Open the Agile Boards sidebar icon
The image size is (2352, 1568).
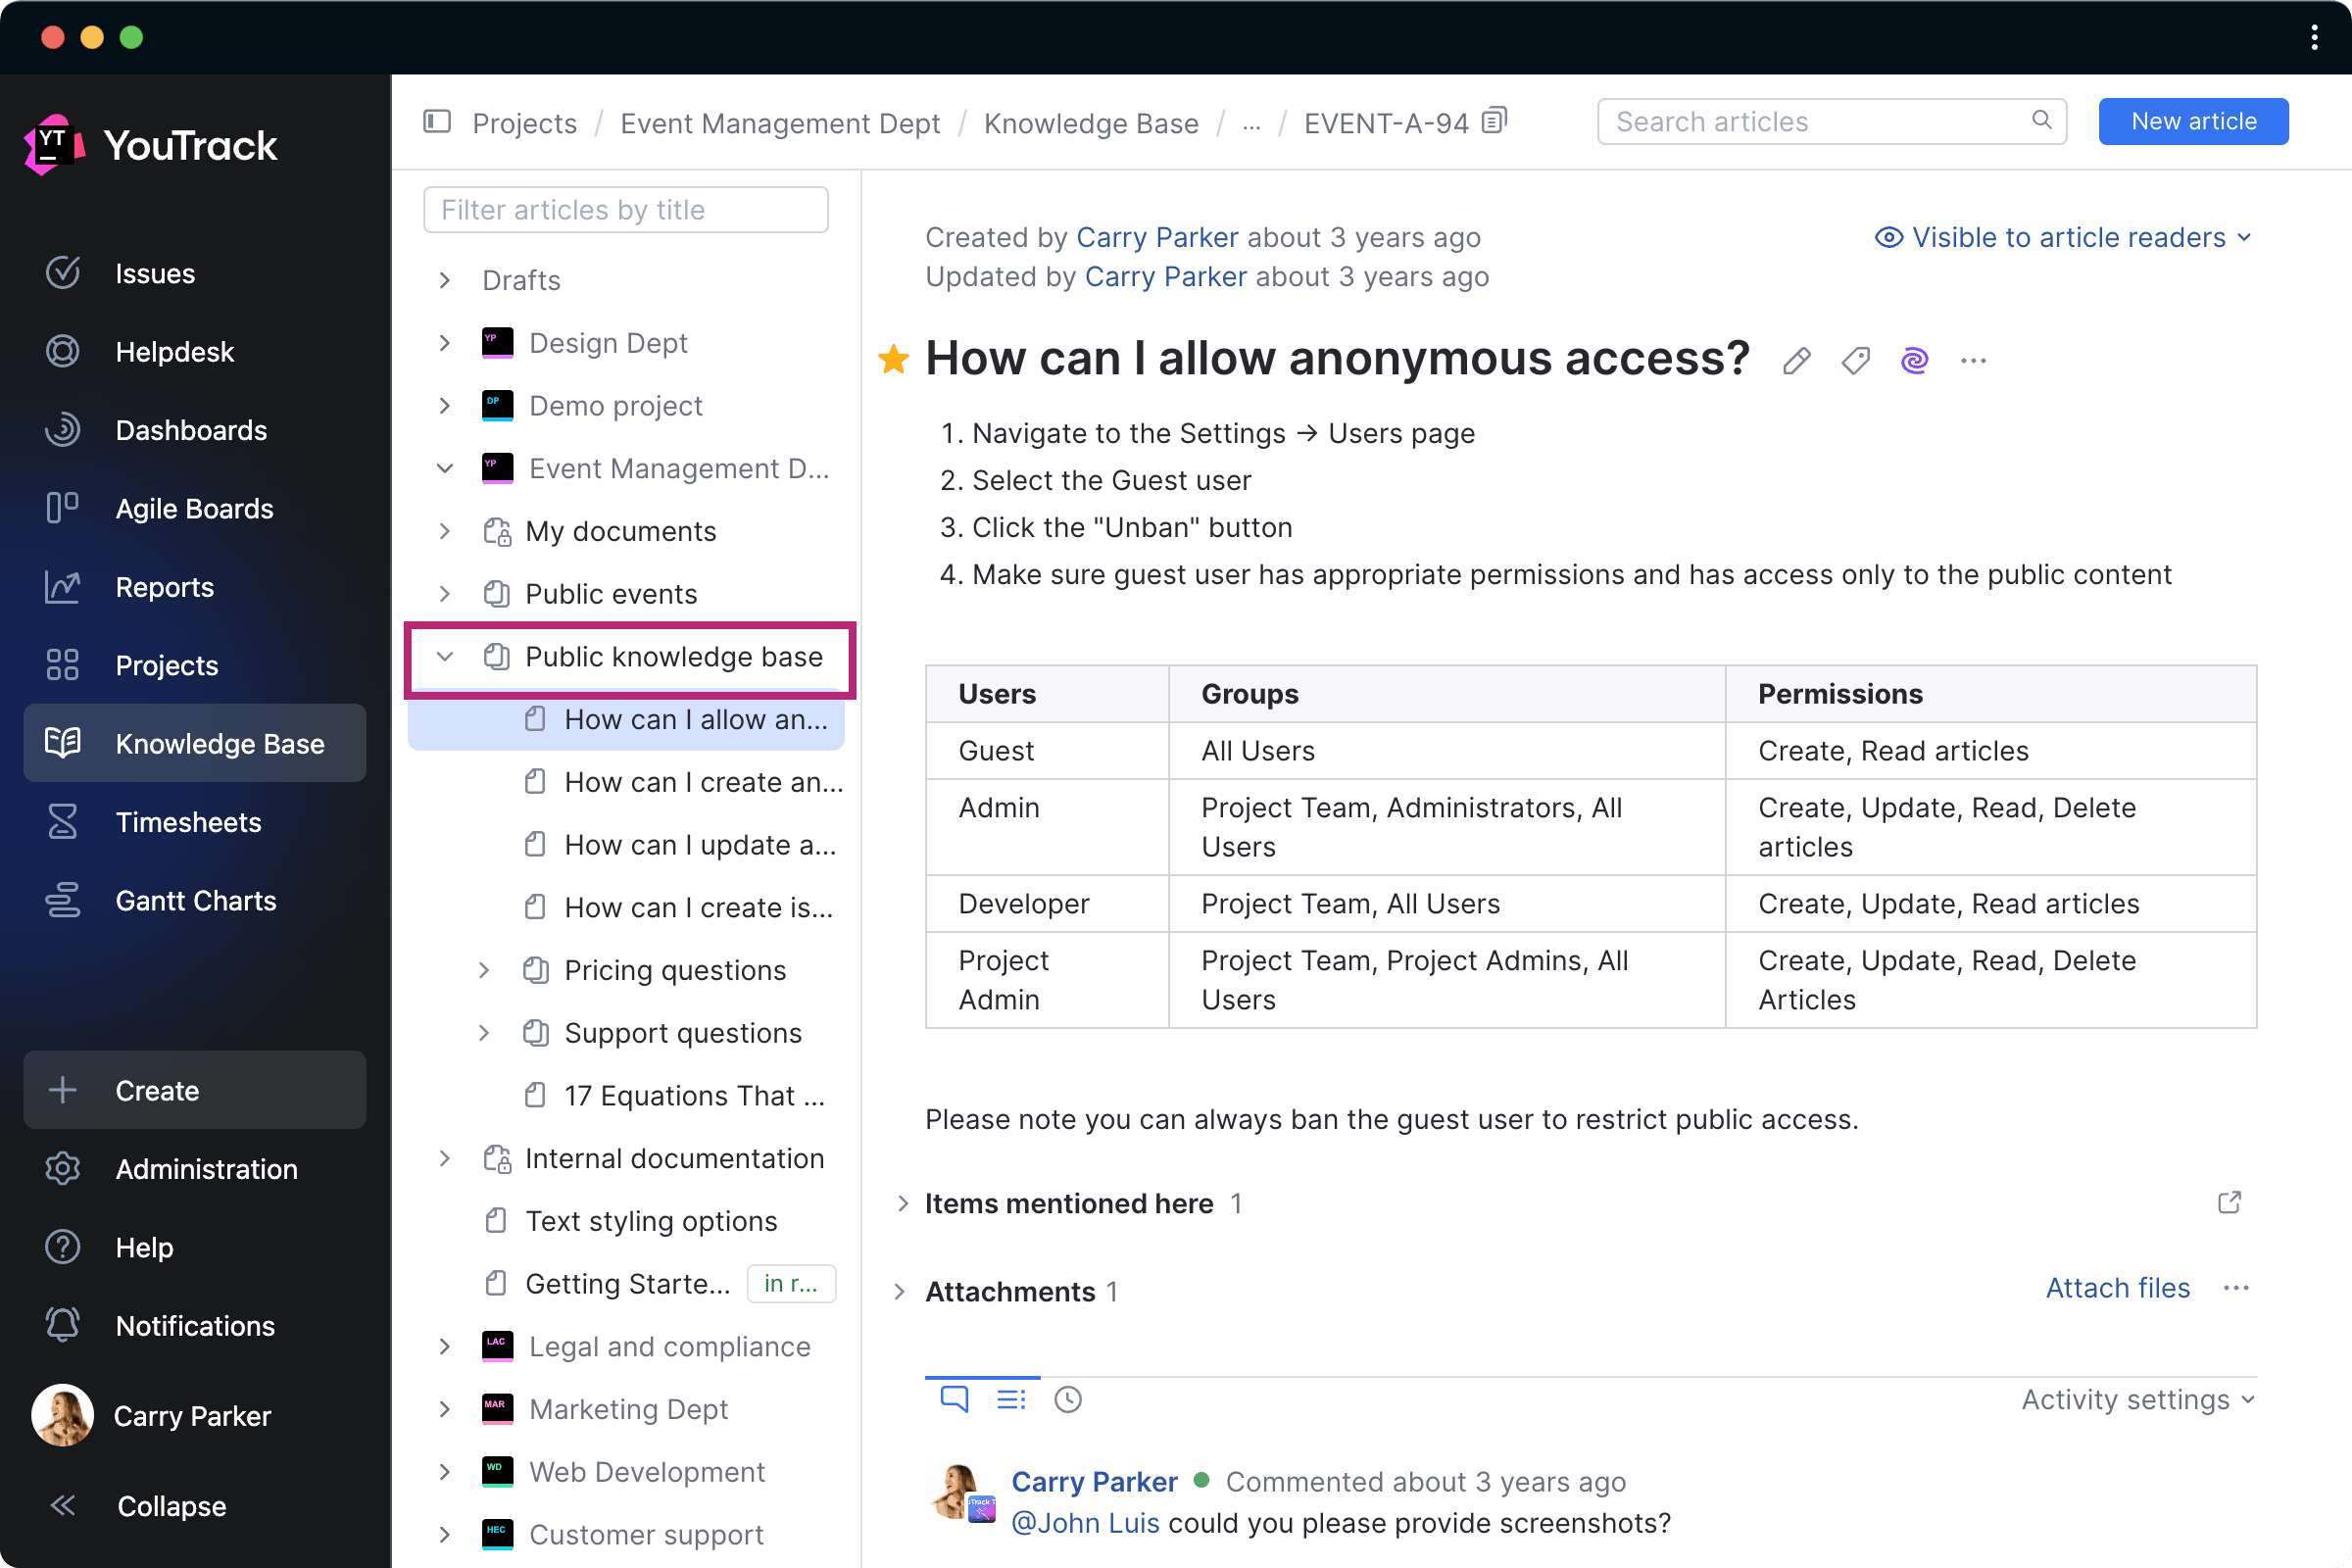pyautogui.click(x=62, y=508)
